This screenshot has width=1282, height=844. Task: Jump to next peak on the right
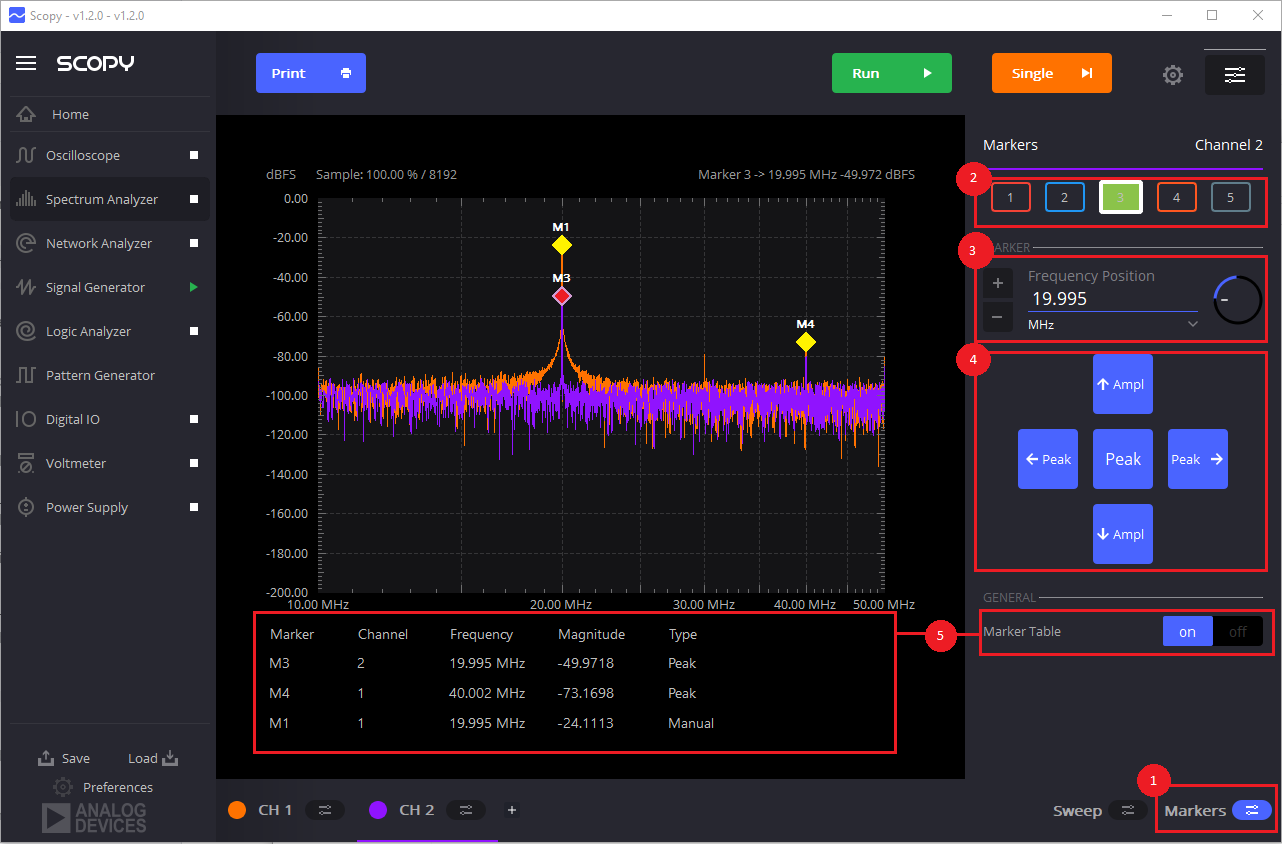coord(1198,459)
